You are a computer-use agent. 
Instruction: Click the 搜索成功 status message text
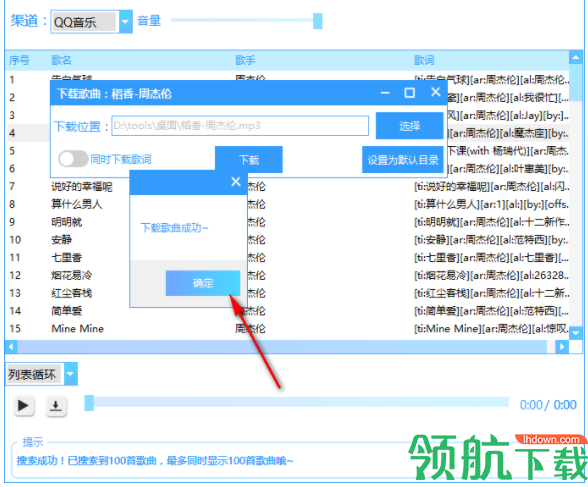coord(155,461)
